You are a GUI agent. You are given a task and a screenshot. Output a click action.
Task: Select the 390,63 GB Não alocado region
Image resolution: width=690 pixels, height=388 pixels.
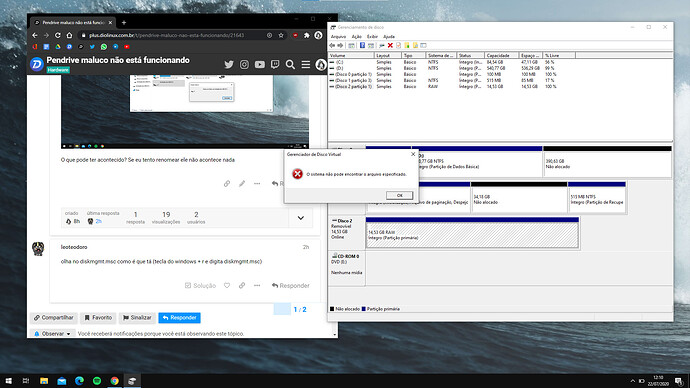click(607, 162)
